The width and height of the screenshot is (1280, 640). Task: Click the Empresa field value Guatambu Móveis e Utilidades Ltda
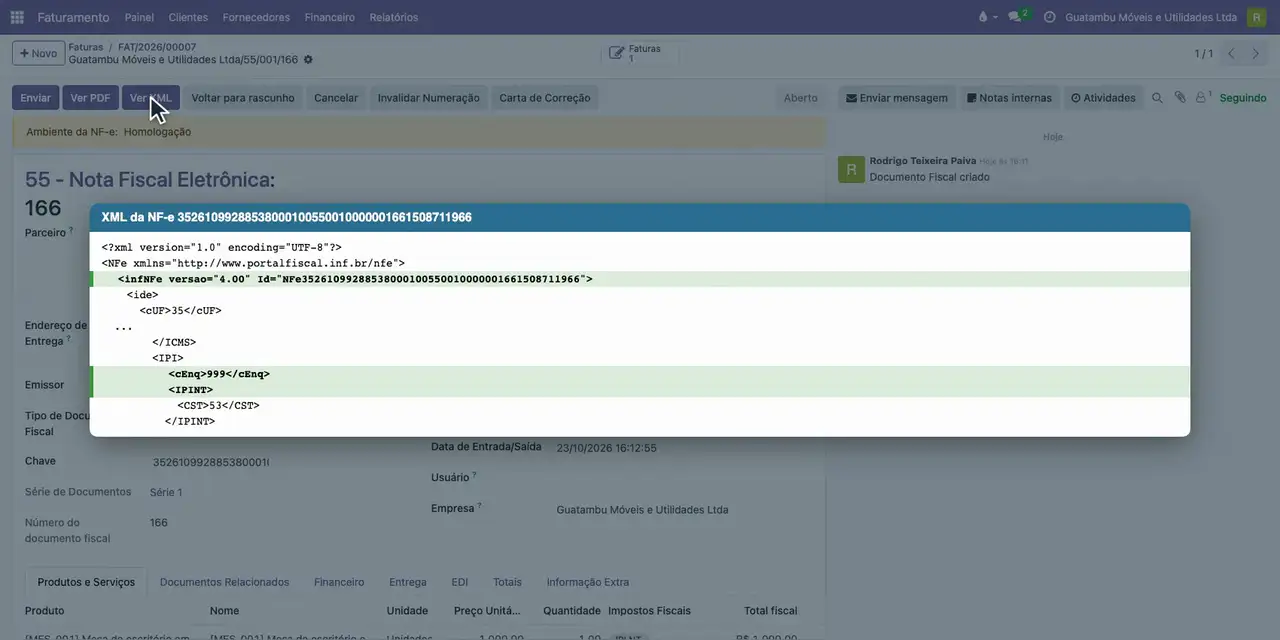point(642,510)
